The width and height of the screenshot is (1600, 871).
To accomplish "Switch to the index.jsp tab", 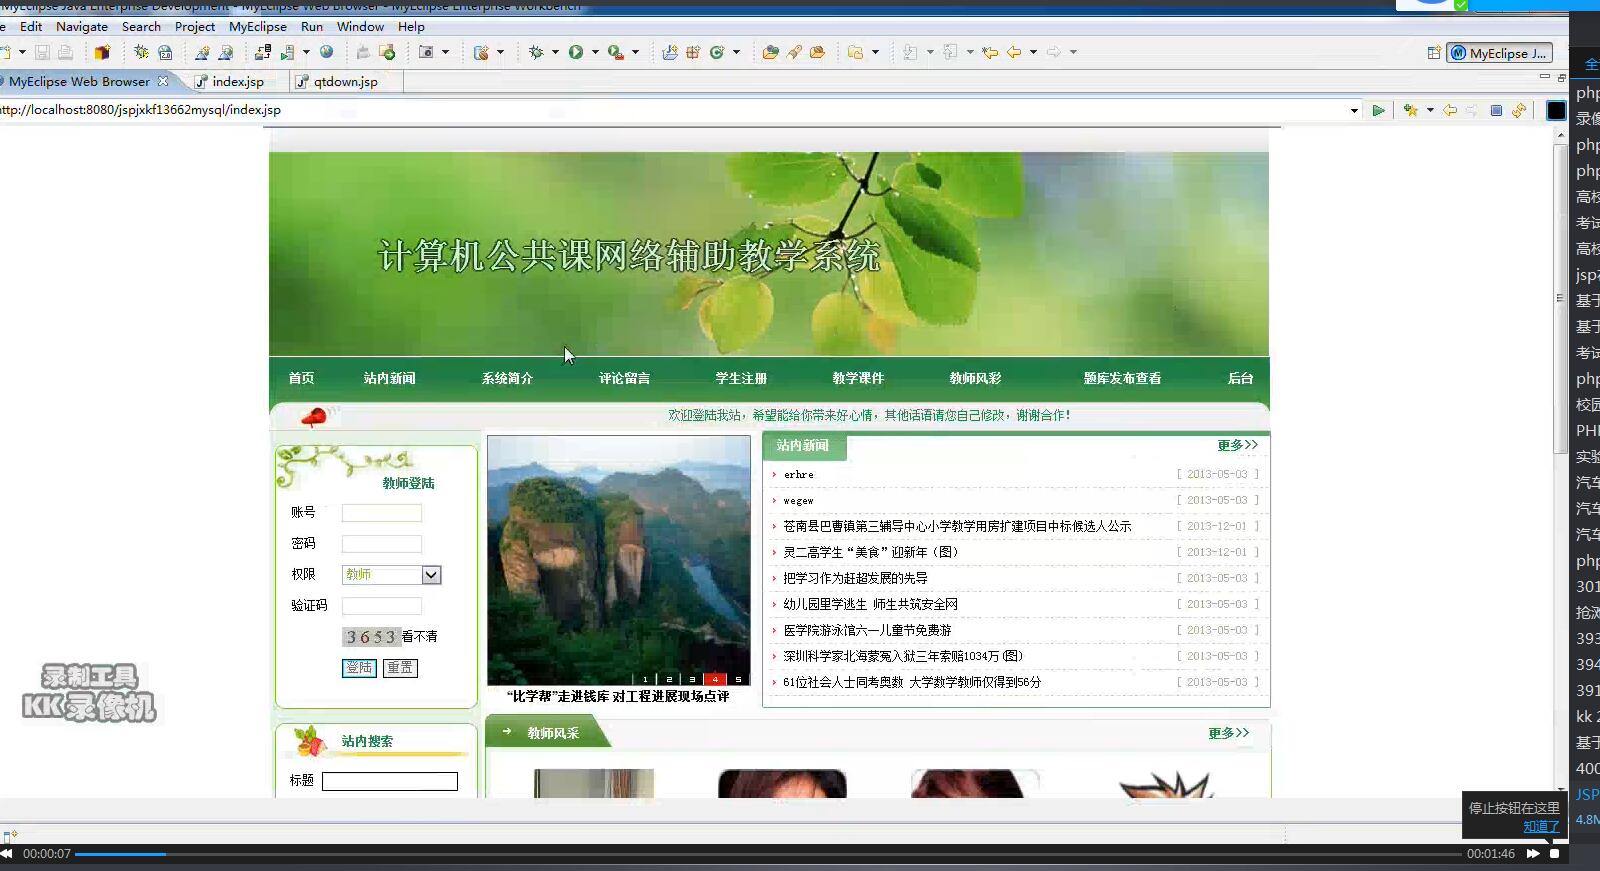I will click(238, 82).
